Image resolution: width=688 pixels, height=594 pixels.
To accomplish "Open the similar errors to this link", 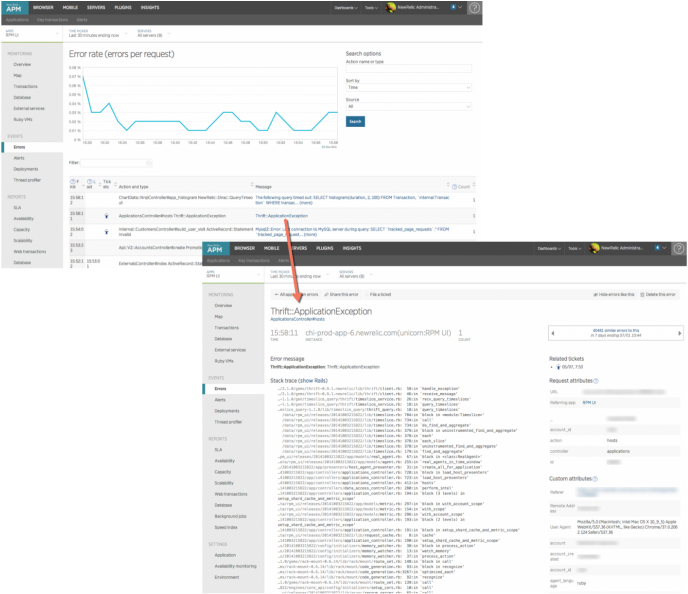I will (x=616, y=330).
